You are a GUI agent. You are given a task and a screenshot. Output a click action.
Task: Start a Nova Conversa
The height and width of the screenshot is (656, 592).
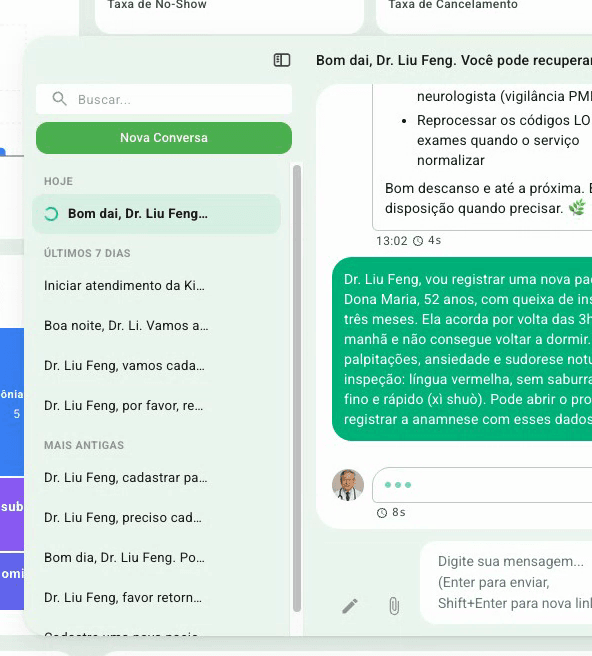[164, 138]
